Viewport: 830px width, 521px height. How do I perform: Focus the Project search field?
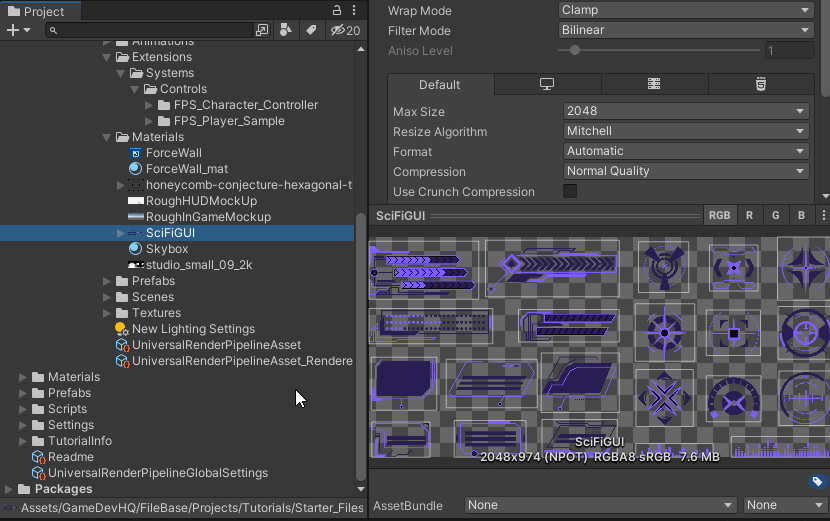pos(149,30)
